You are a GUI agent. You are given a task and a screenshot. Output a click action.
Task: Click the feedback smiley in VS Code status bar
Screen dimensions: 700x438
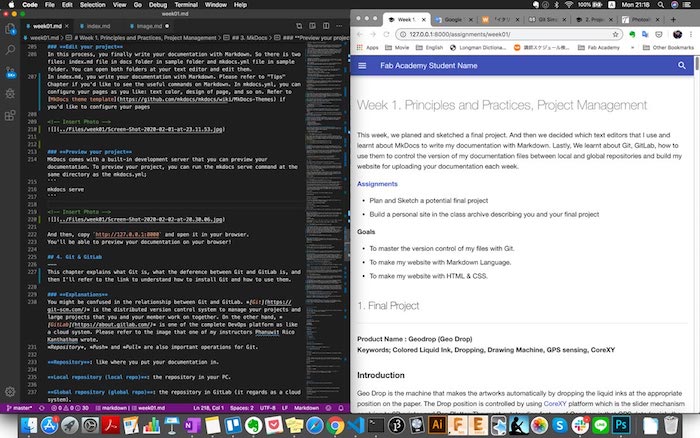tap(329, 408)
